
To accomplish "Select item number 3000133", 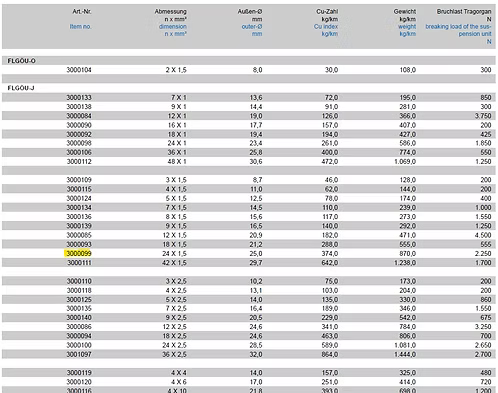I will tap(79, 98).
